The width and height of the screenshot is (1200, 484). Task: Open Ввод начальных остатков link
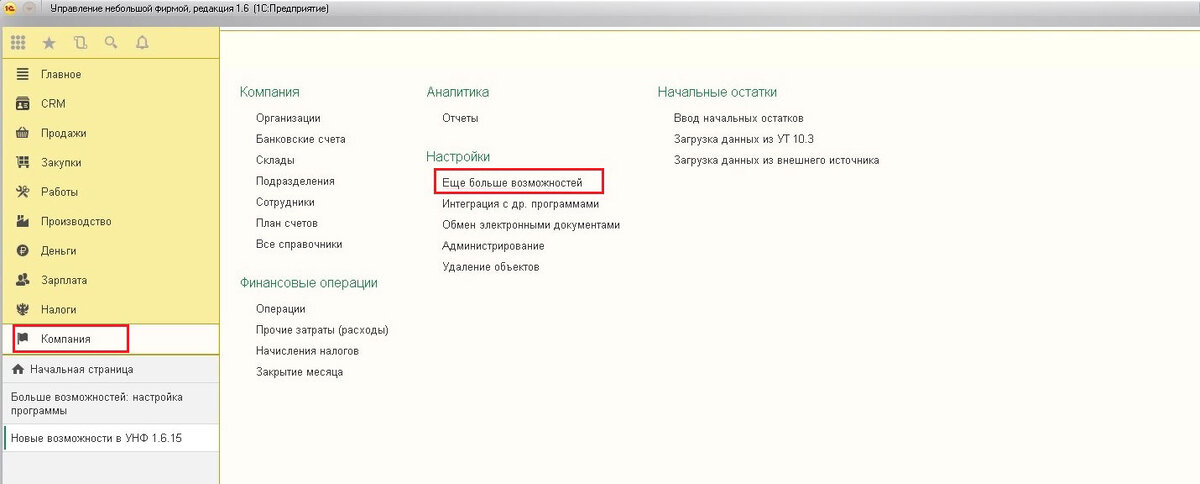739,118
